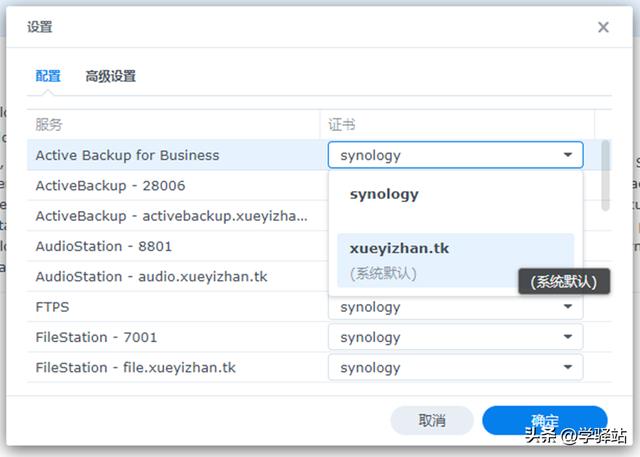
Task: Expand the FileStation - file.xueyizhan.tk certificate dropdown
Action: pyautogui.click(x=456, y=368)
